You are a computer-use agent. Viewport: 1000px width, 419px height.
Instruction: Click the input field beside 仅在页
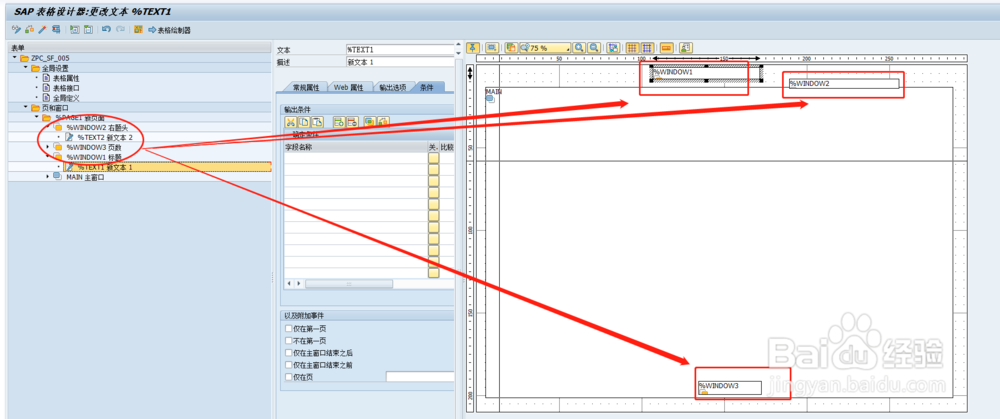pyautogui.click(x=420, y=377)
